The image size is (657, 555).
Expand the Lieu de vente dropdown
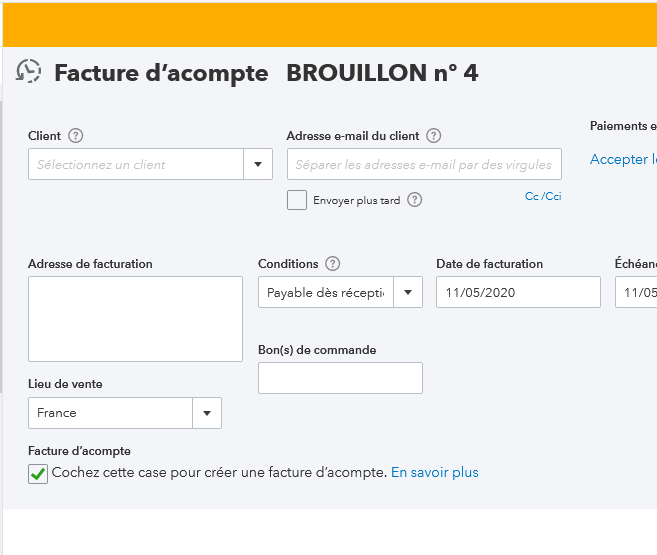[x=207, y=413]
